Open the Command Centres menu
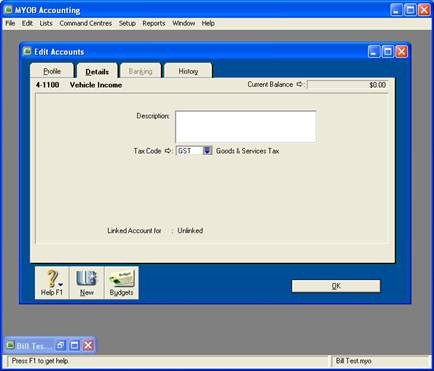 tap(85, 23)
